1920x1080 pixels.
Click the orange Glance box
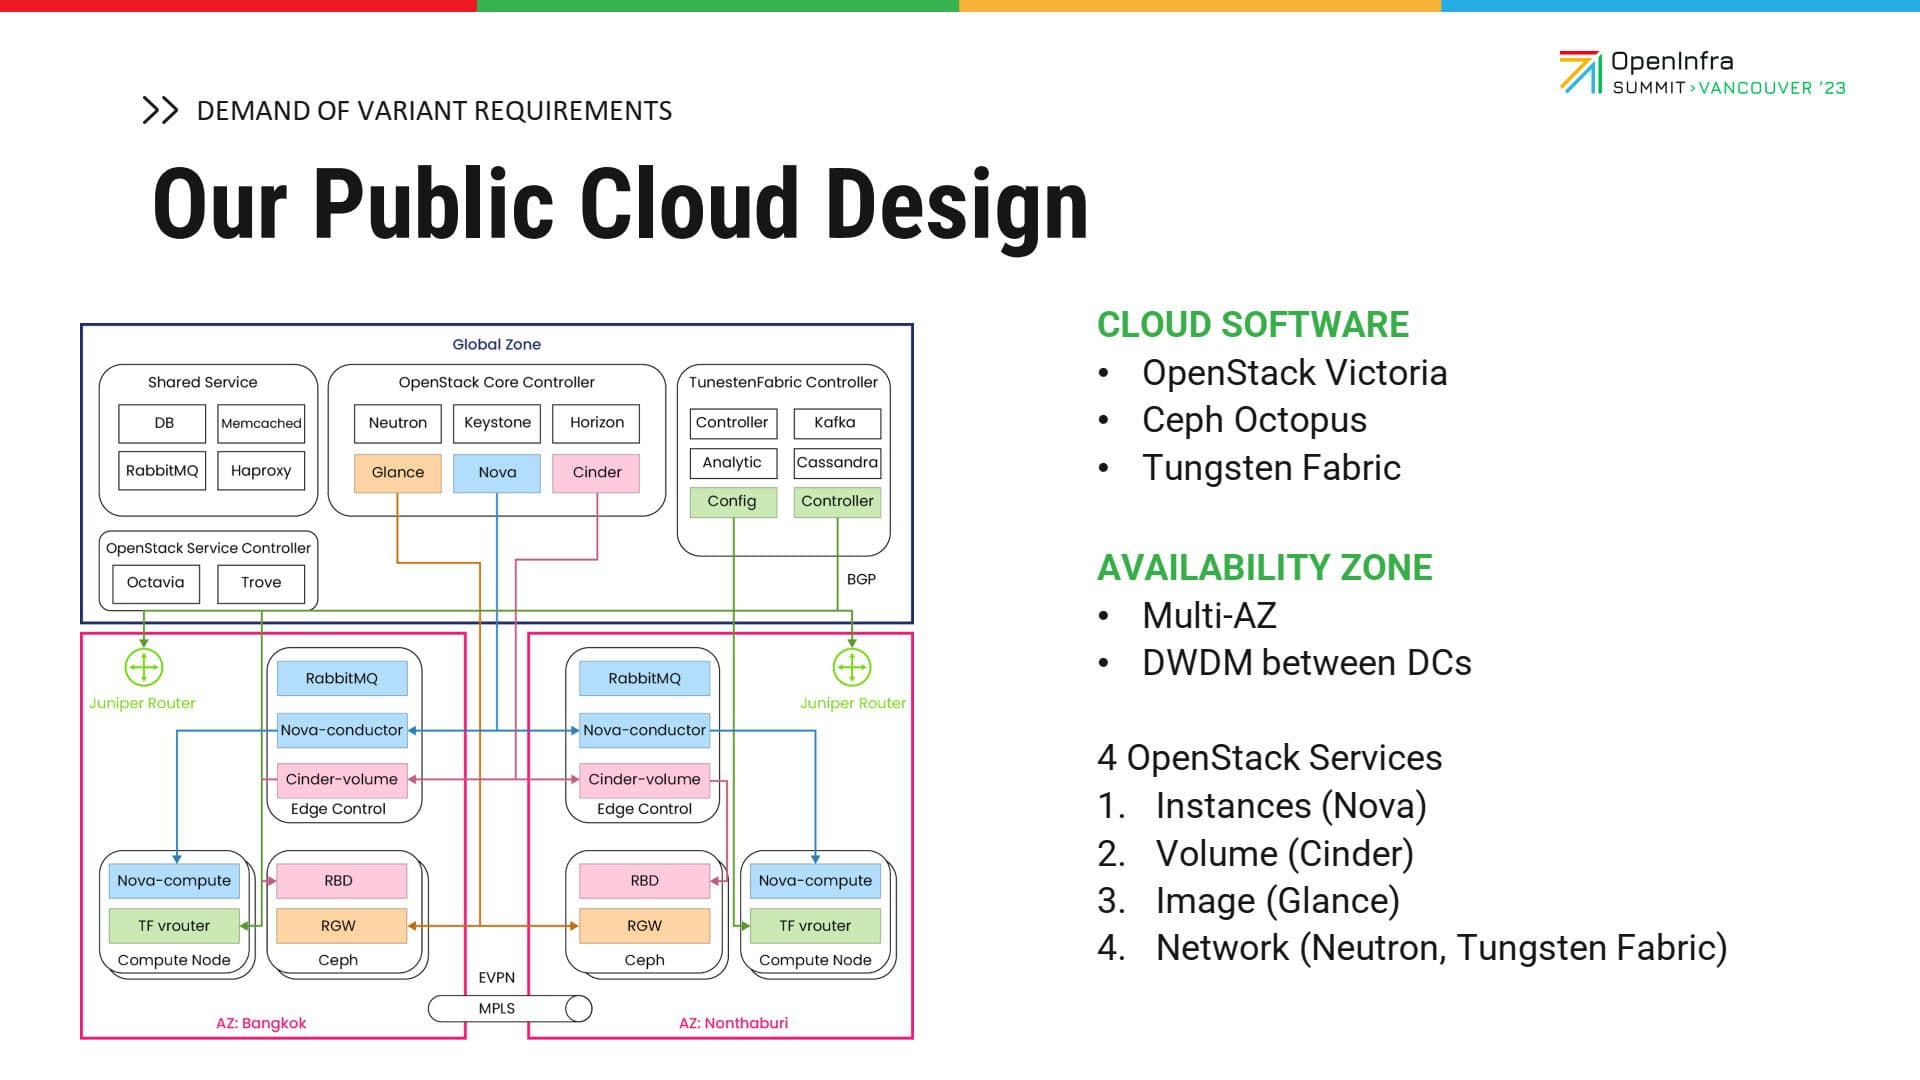(398, 473)
